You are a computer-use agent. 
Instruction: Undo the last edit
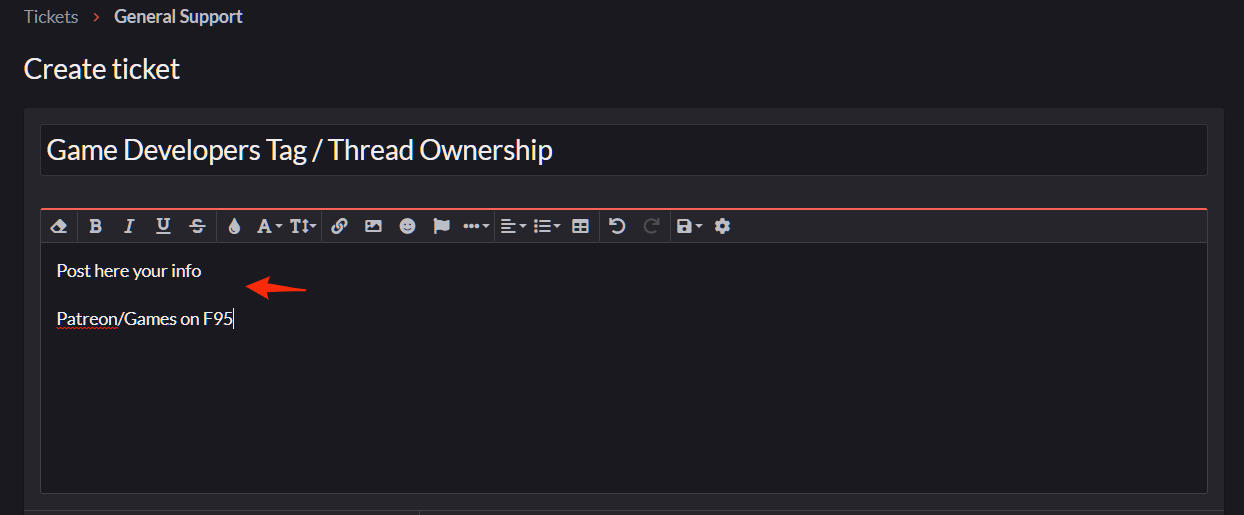[617, 226]
